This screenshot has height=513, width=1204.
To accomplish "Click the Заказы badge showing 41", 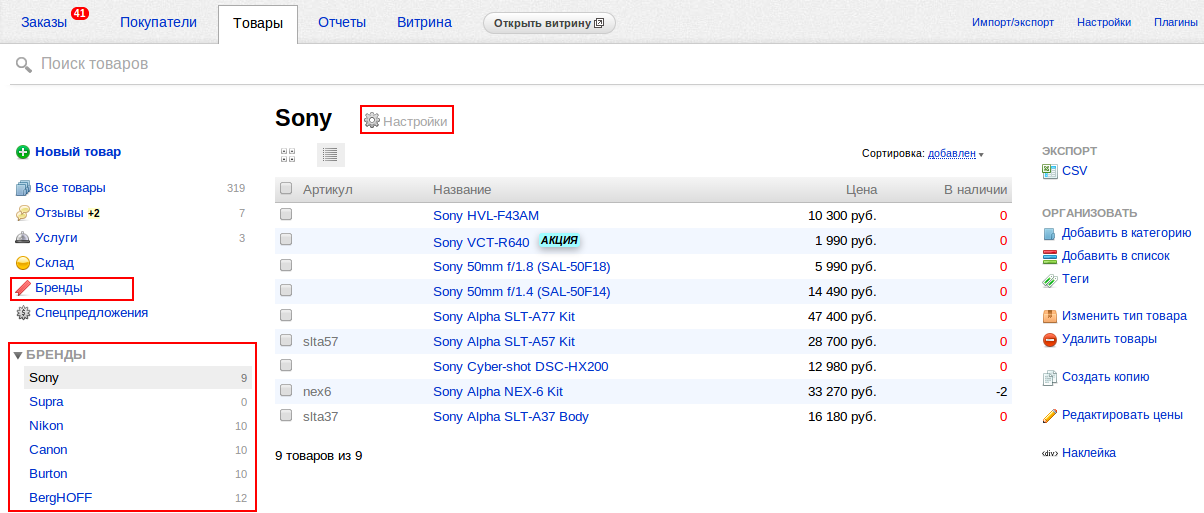I will coord(80,14).
